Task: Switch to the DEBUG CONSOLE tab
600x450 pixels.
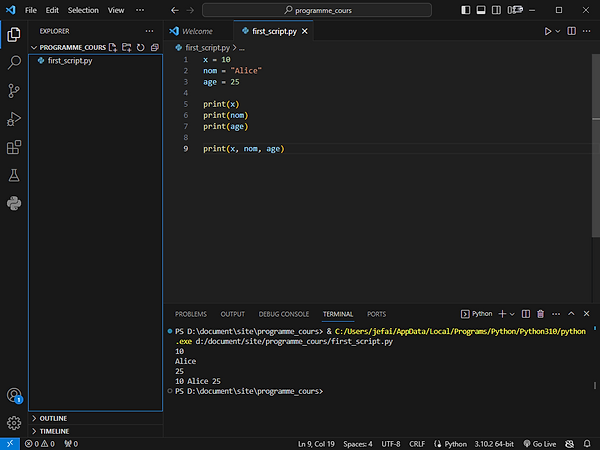Action: (x=284, y=314)
